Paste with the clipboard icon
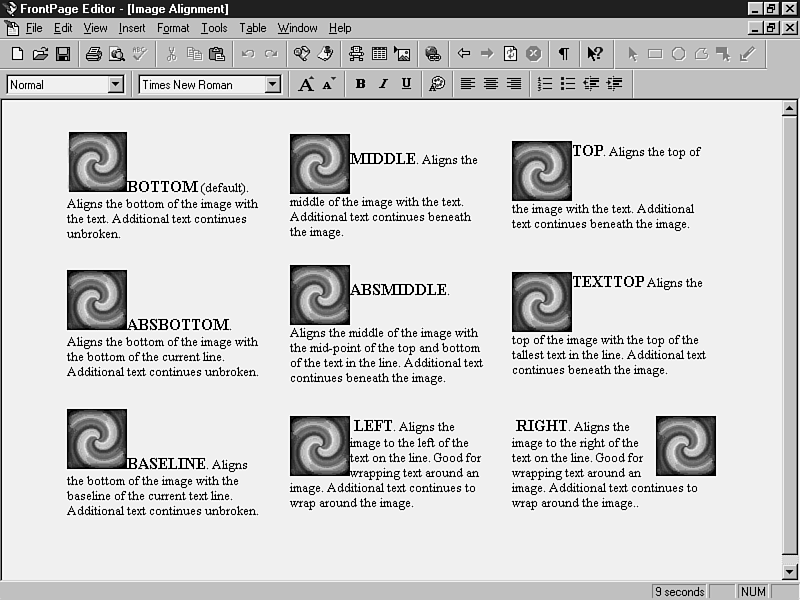 (217, 54)
